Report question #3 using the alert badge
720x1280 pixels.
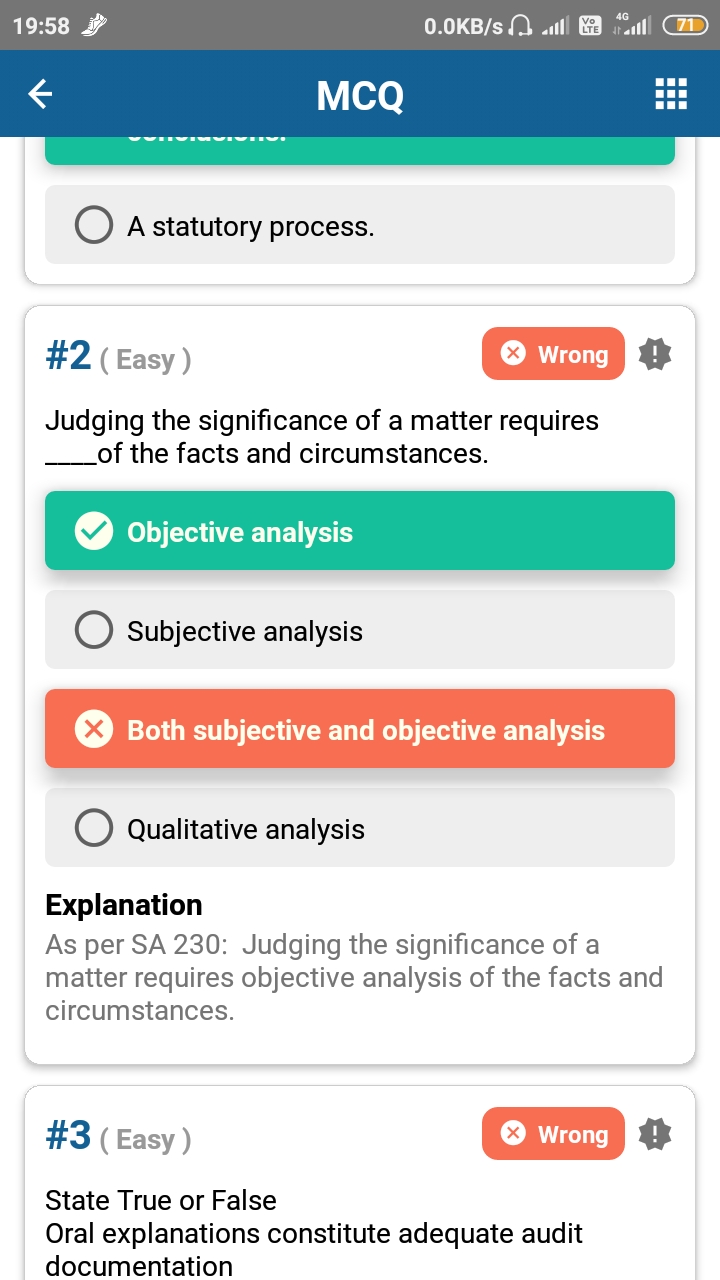[655, 1134]
